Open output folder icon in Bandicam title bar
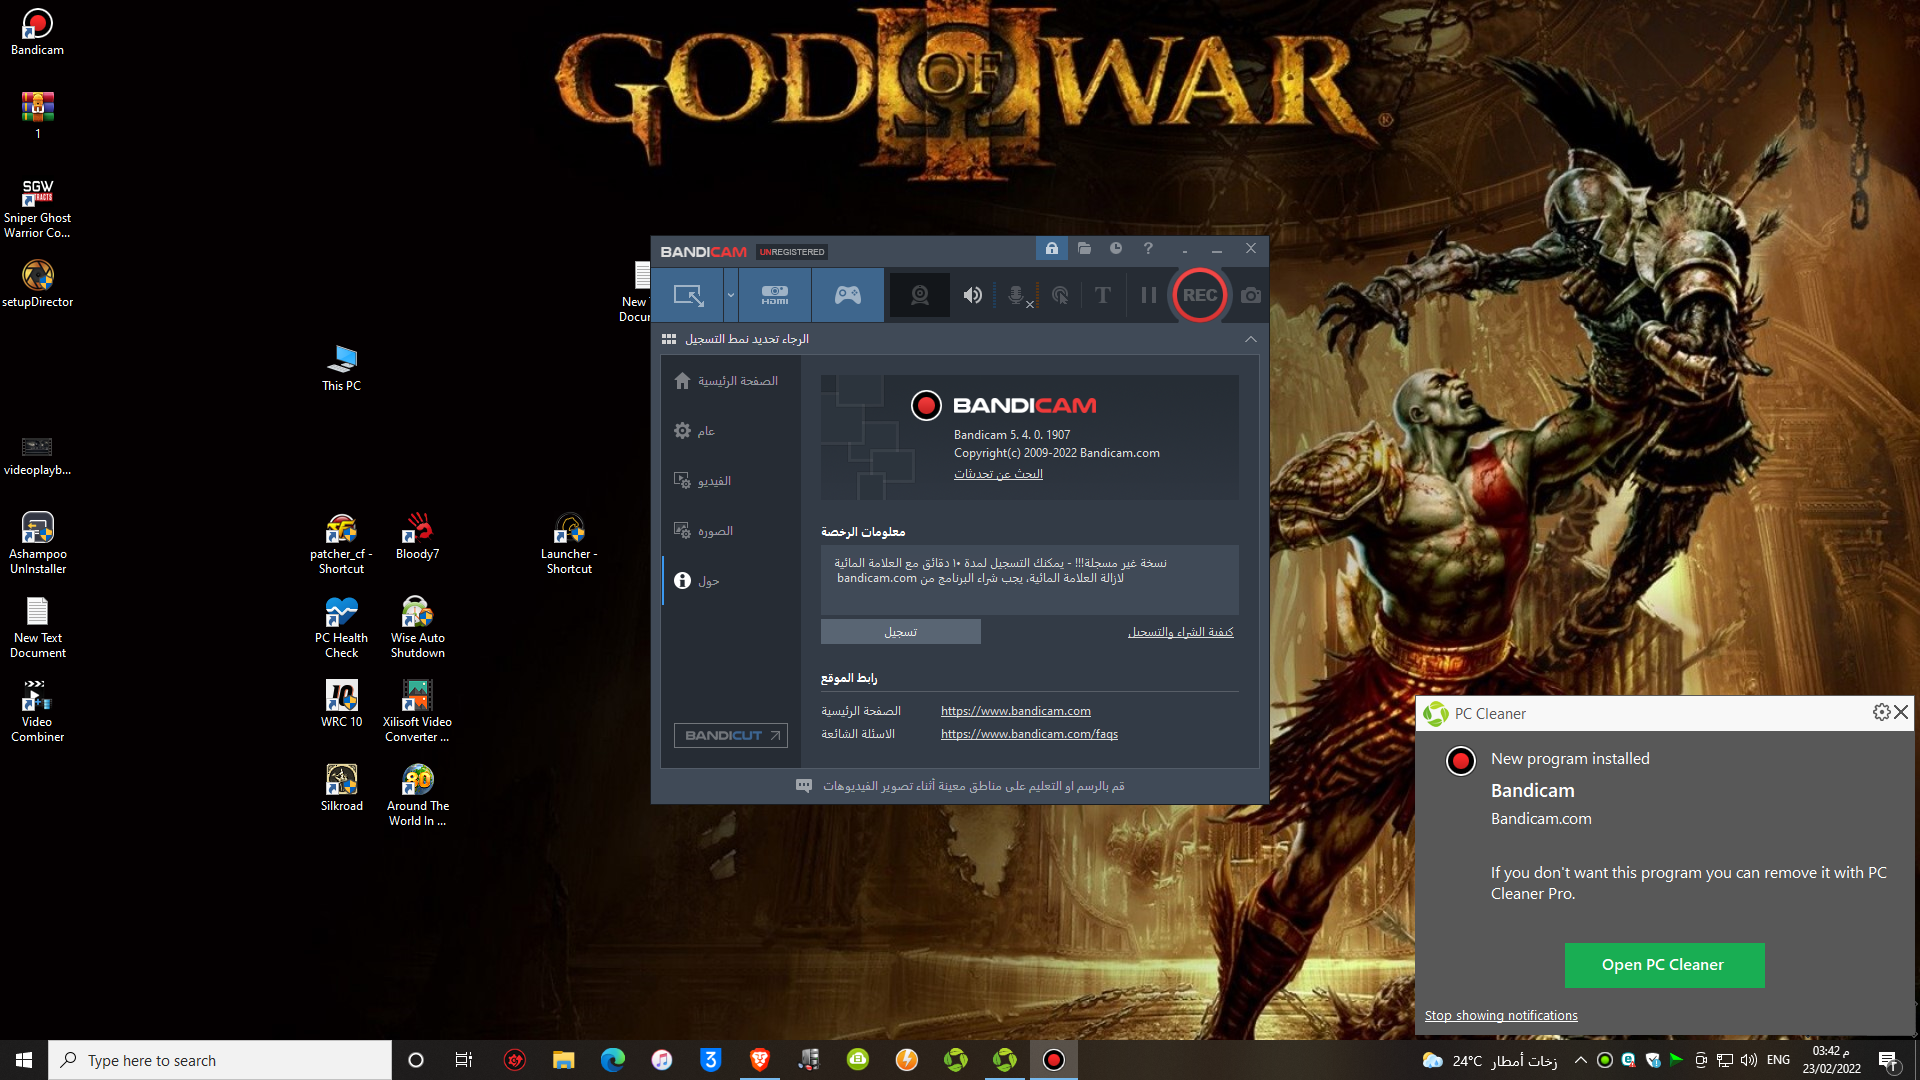The image size is (1920, 1080). (1084, 248)
